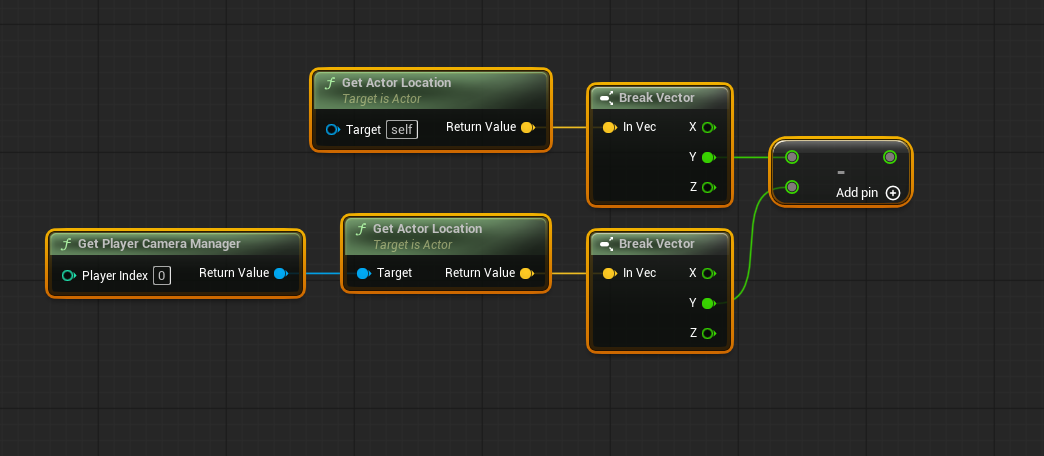Select lower Get Actor Location node title
Viewport: 1044px width, 456px height.
coord(427,228)
